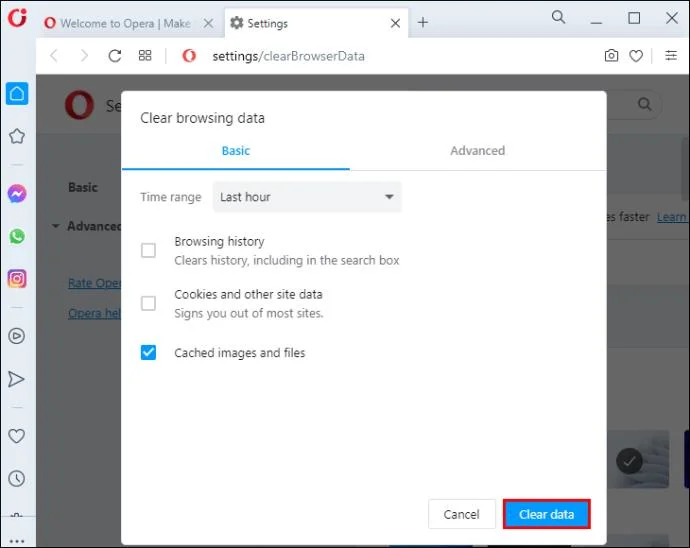
Task: Open the Easy Setup menu icon
Action: [x=671, y=55]
